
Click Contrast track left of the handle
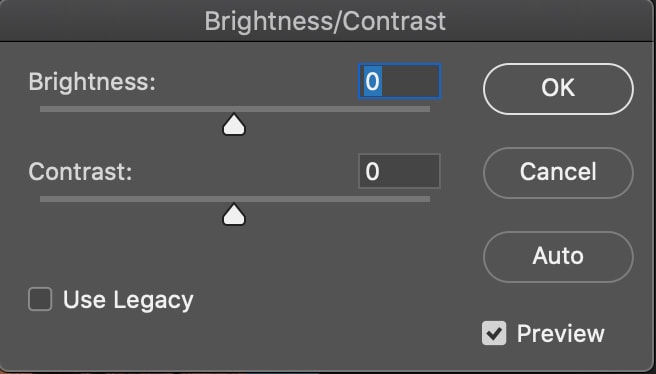pyautogui.click(x=132, y=199)
